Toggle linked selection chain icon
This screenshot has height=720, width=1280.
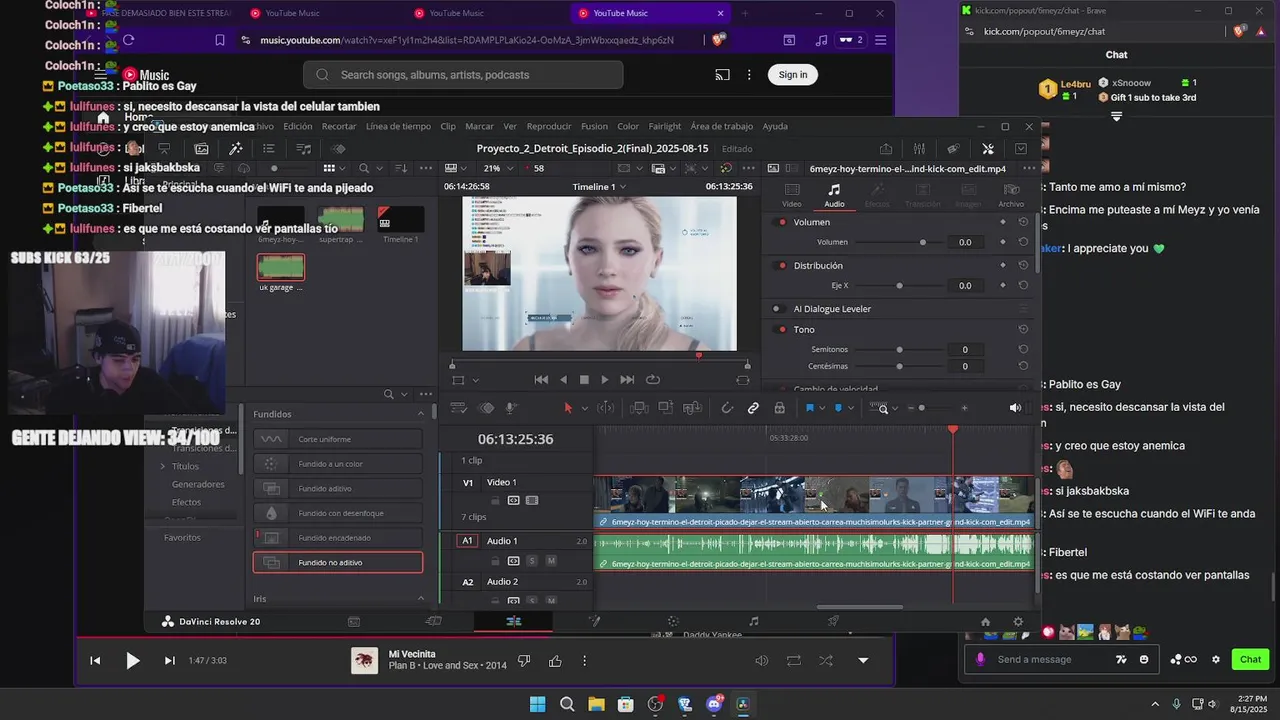(753, 408)
